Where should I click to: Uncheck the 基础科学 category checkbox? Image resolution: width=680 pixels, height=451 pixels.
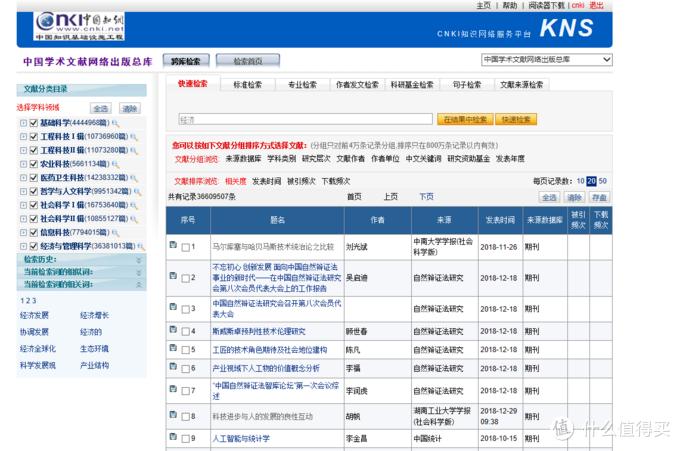pyautogui.click(x=34, y=123)
